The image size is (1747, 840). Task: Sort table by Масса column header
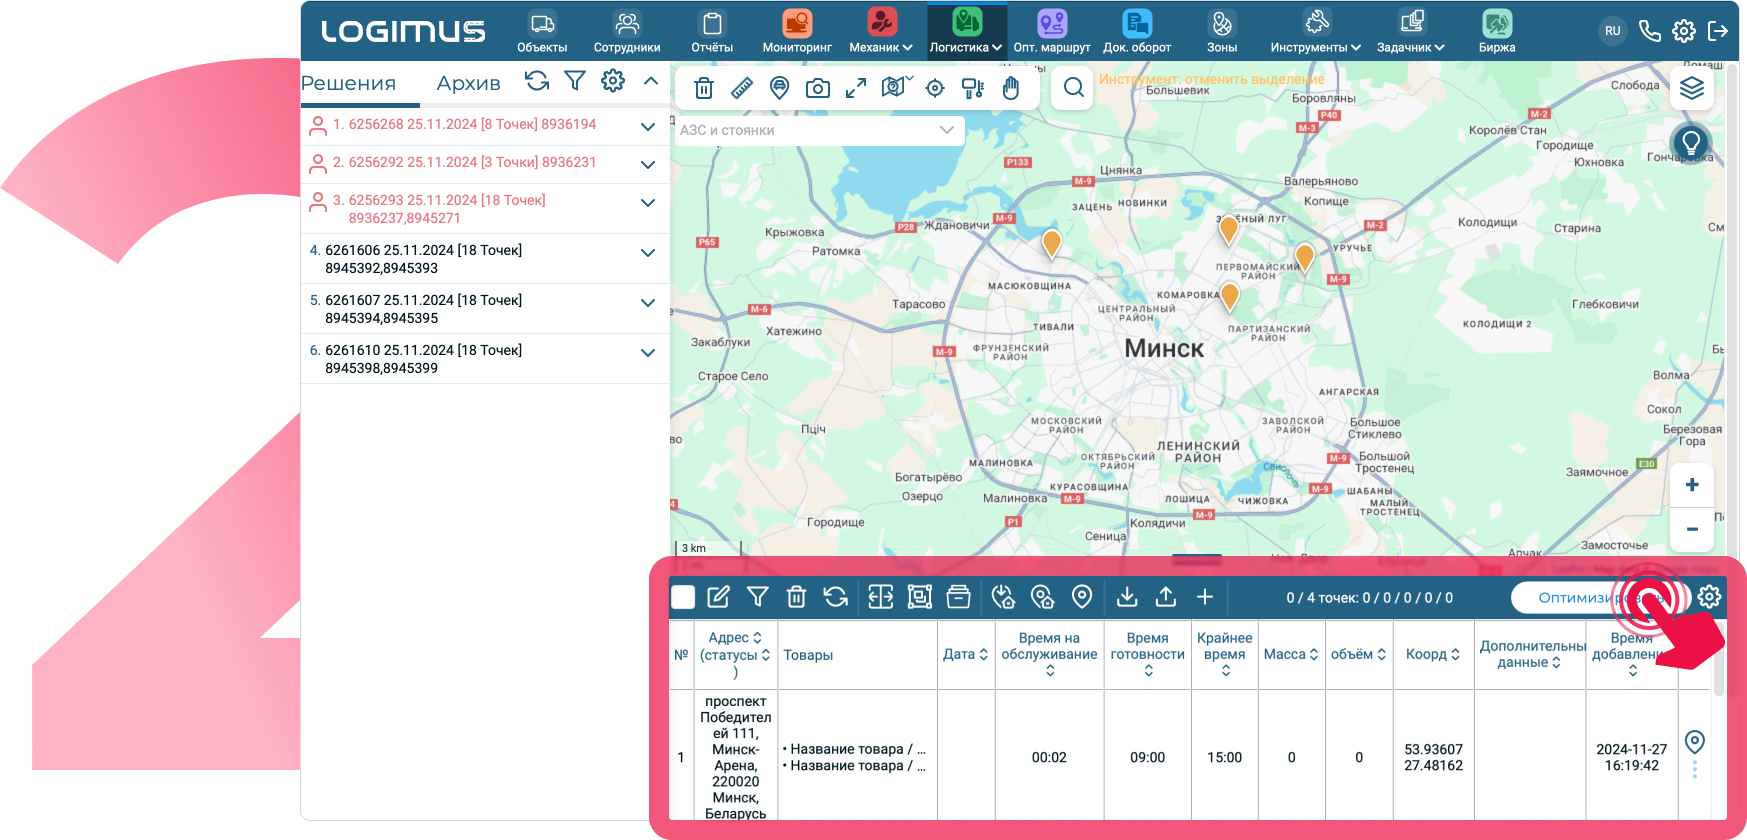click(1291, 654)
